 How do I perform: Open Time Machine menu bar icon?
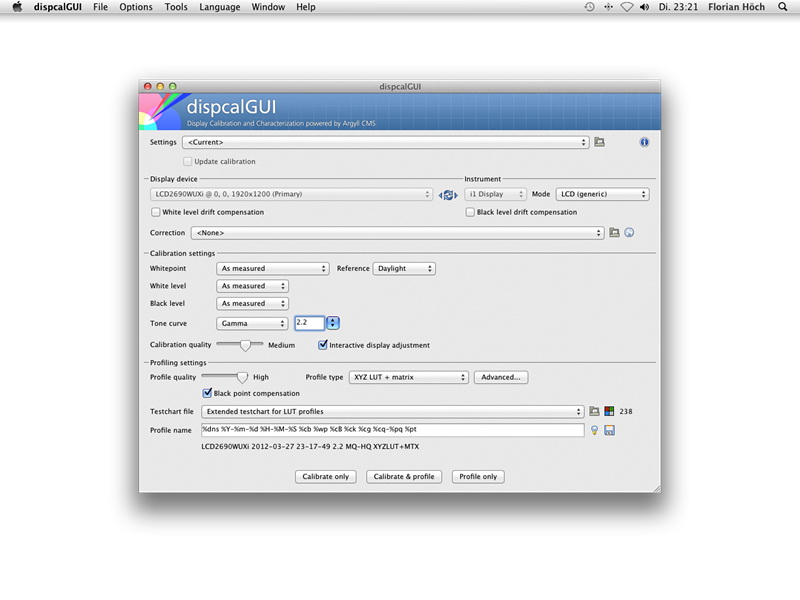[x=589, y=7]
